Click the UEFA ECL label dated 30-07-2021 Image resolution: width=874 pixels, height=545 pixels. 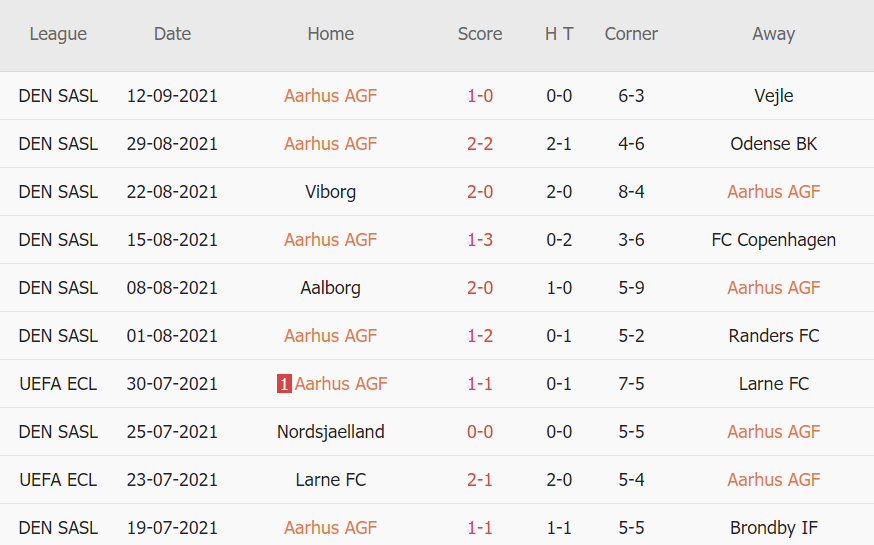click(58, 384)
